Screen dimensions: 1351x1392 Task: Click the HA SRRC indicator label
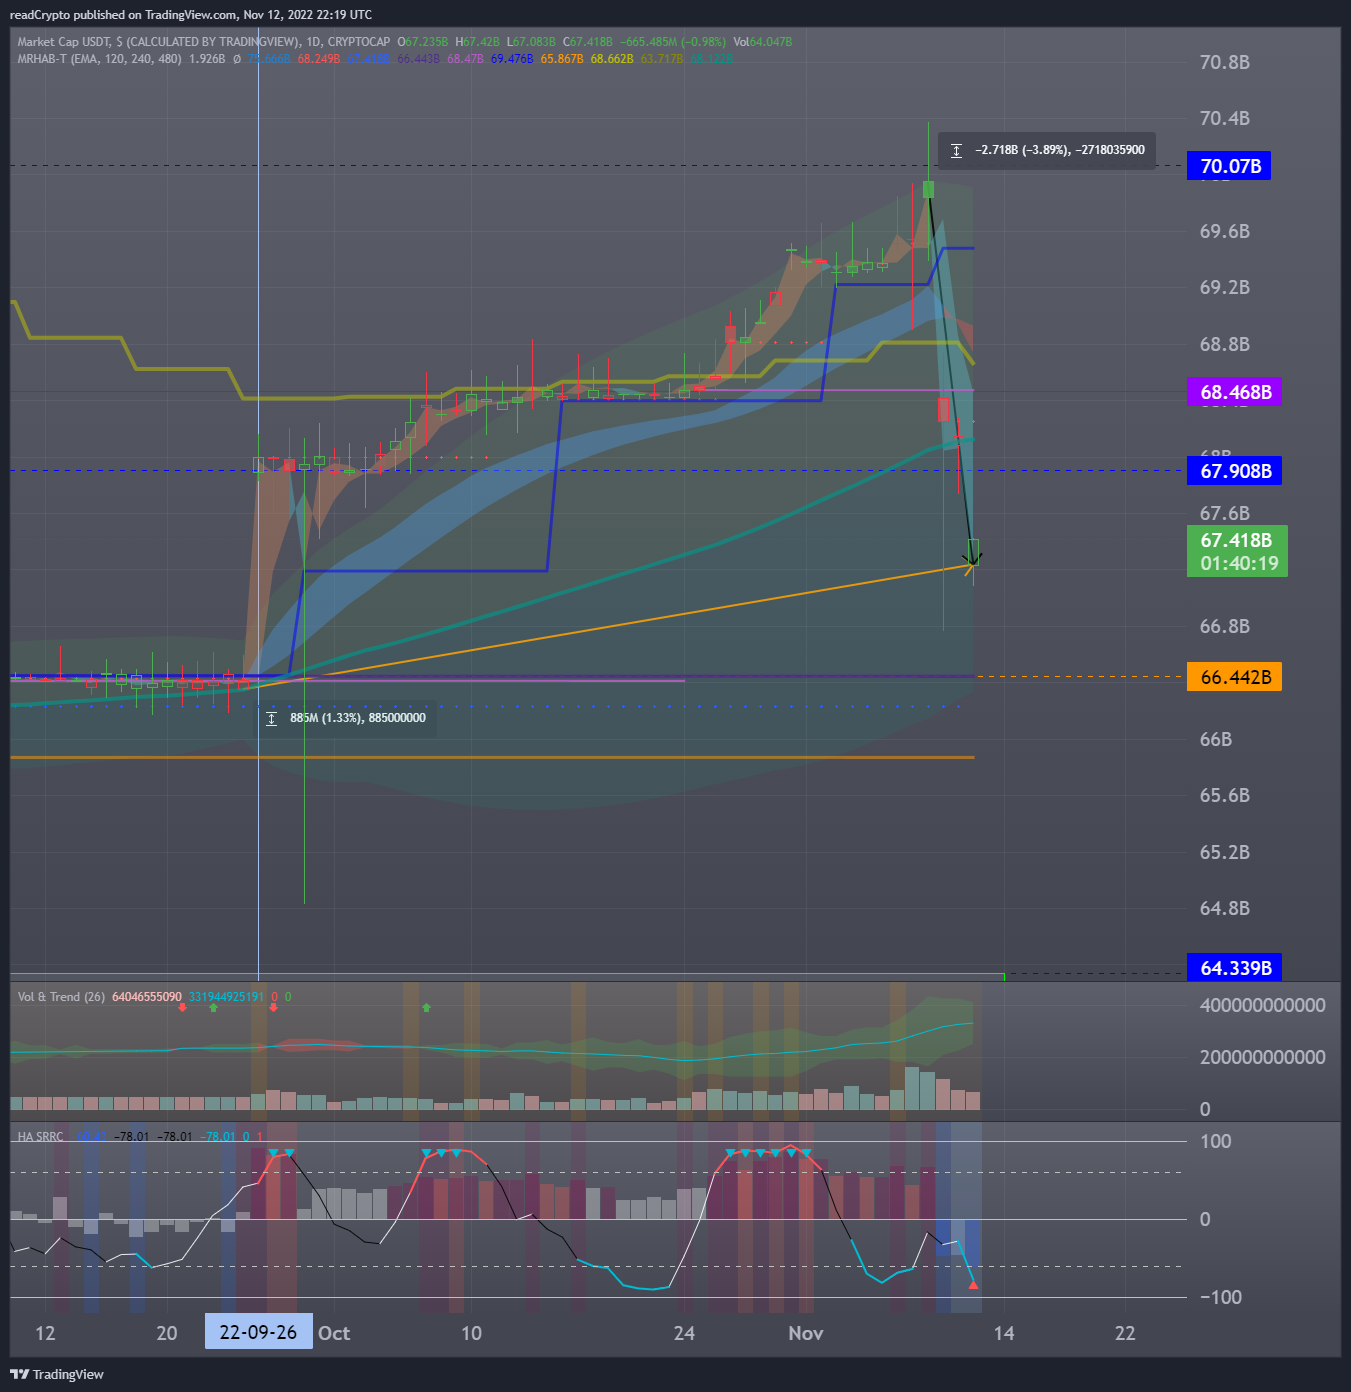[40, 1137]
